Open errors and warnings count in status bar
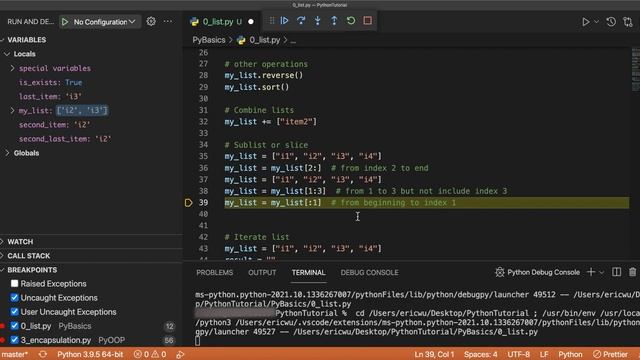Screen dimensions: 640x360 (150, 354)
